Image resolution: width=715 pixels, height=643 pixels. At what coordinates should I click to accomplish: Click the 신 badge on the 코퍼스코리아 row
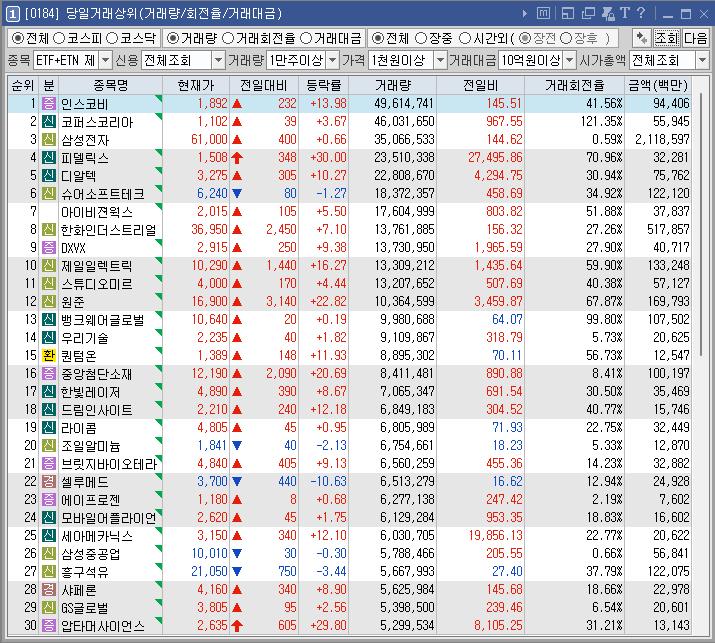(49, 122)
